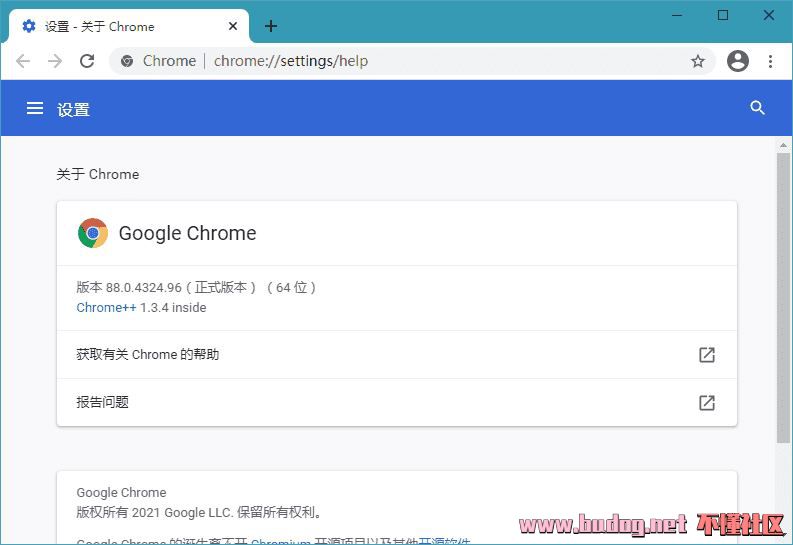Open the Chrome three-dot menu

tap(770, 61)
